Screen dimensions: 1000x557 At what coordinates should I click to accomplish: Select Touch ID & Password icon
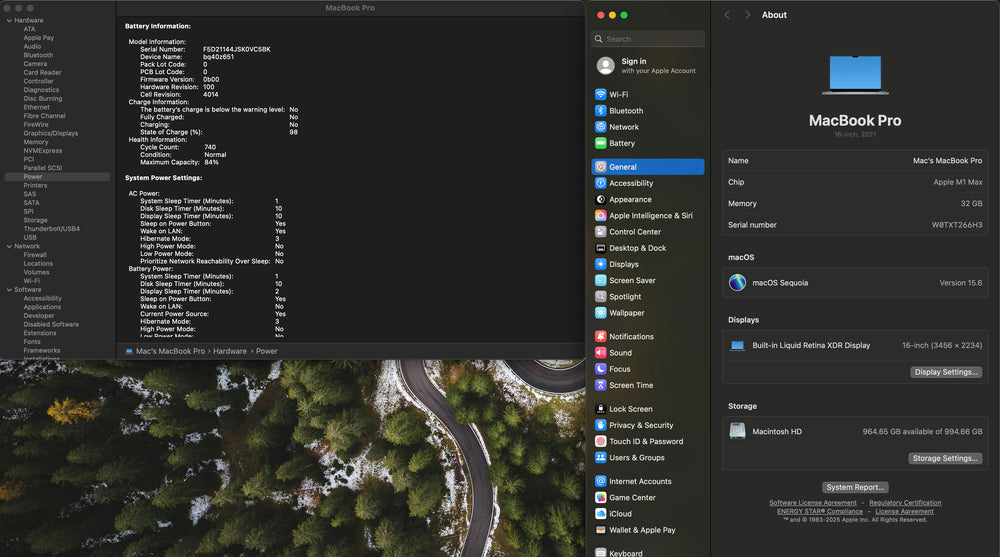(600, 441)
